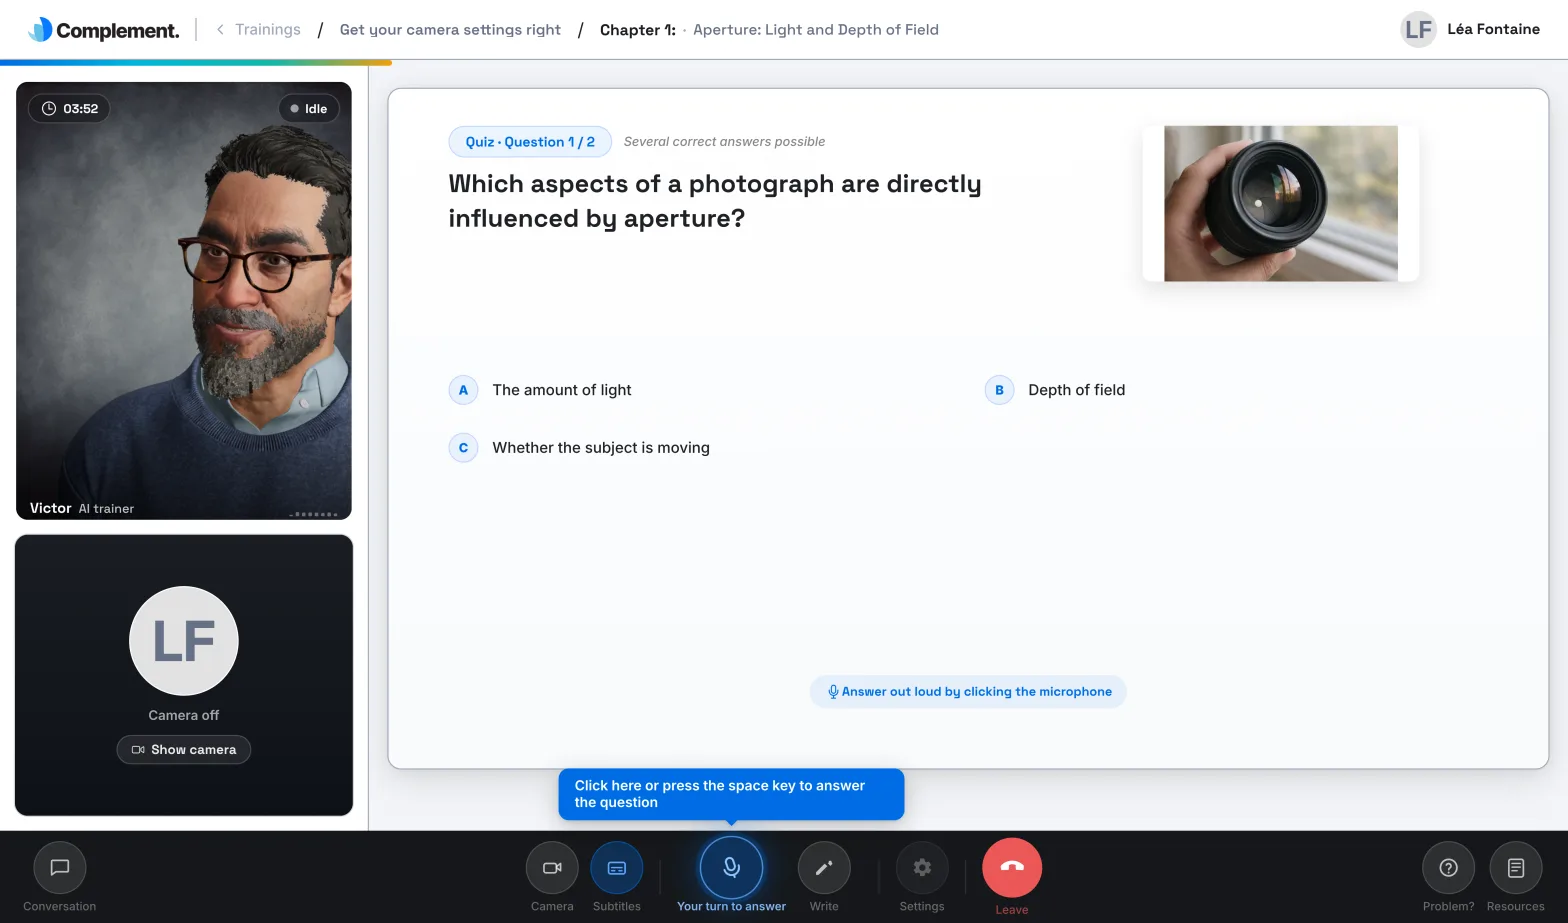Image resolution: width=1568 pixels, height=923 pixels.
Task: Click 'Aperture: Light and Depth of Field' title
Action: coord(816,30)
